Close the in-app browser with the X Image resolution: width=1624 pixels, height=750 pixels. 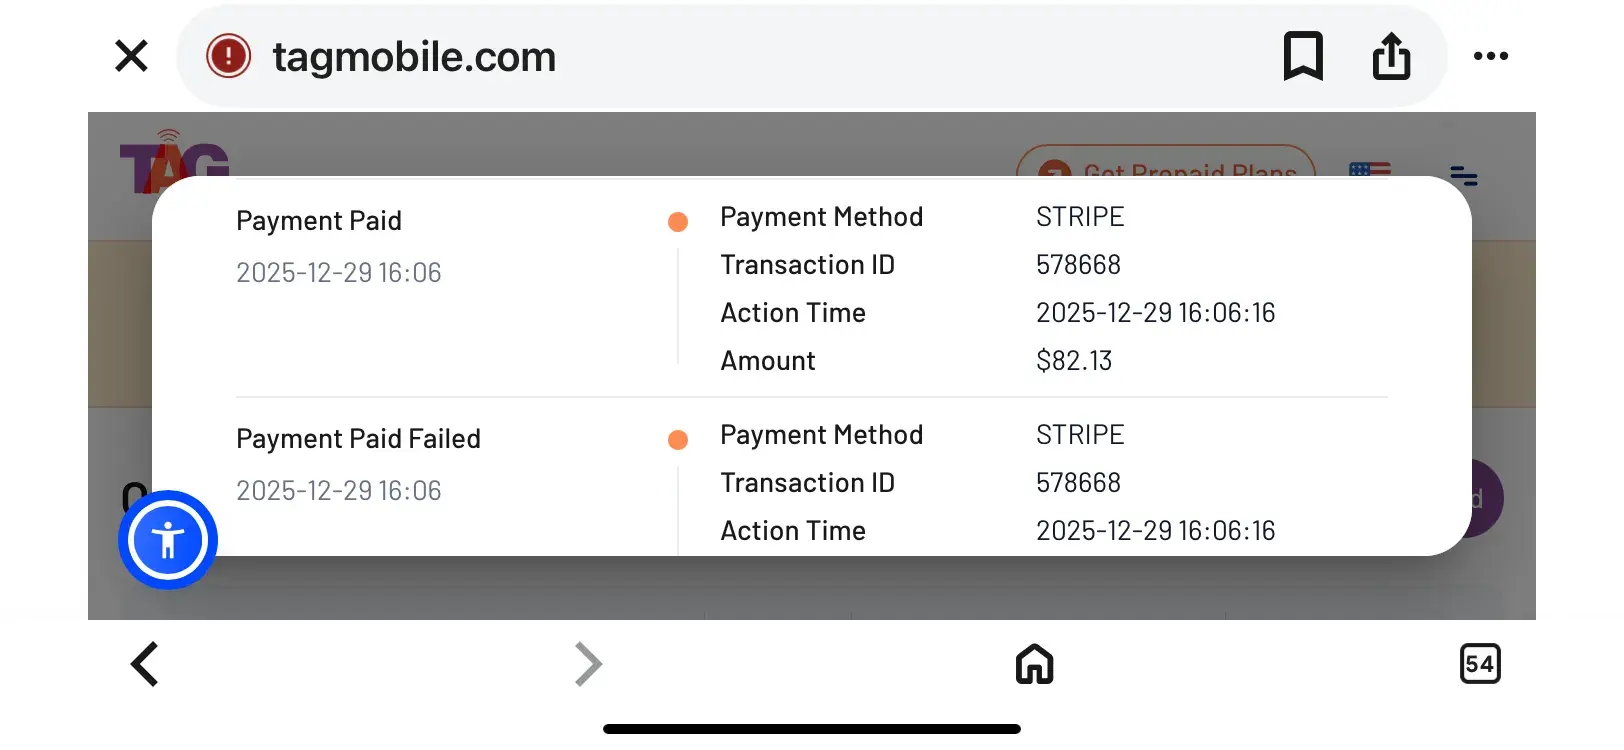pos(131,56)
